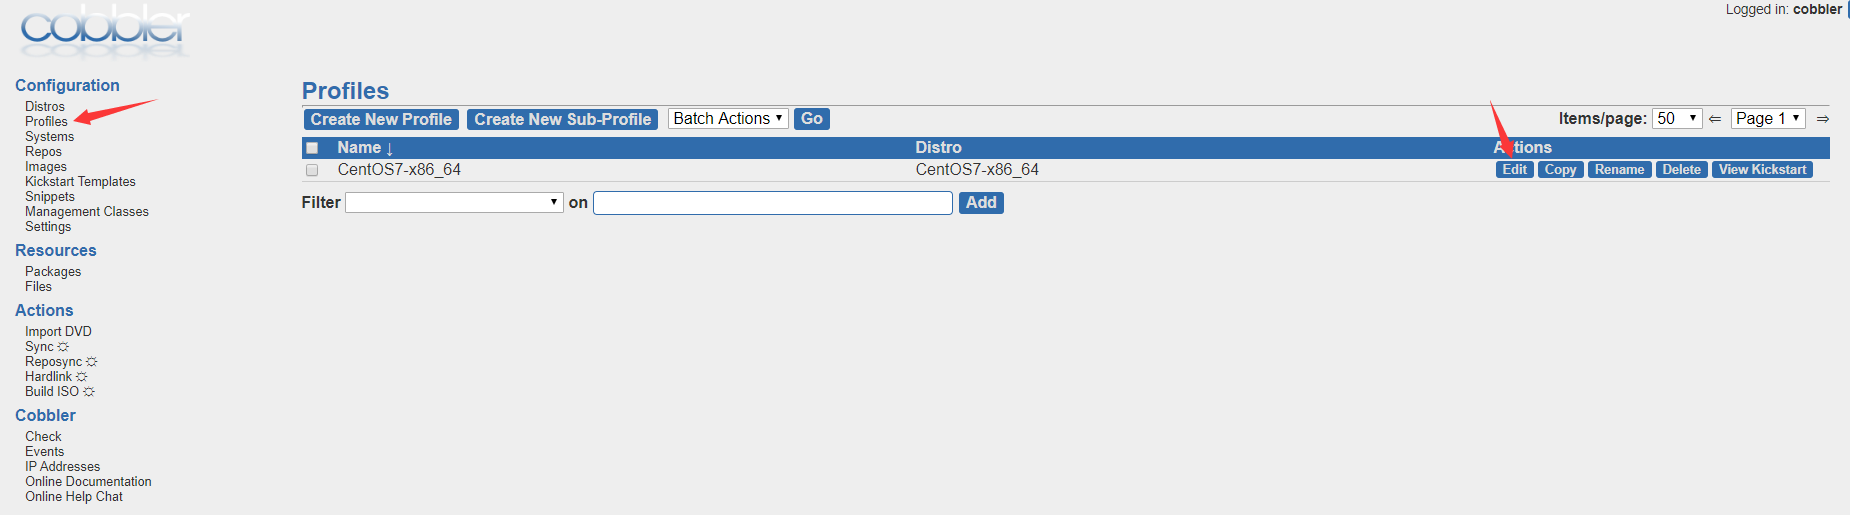Expand the Items/page dropdown
Screen dimensions: 1850x515
[1677, 119]
